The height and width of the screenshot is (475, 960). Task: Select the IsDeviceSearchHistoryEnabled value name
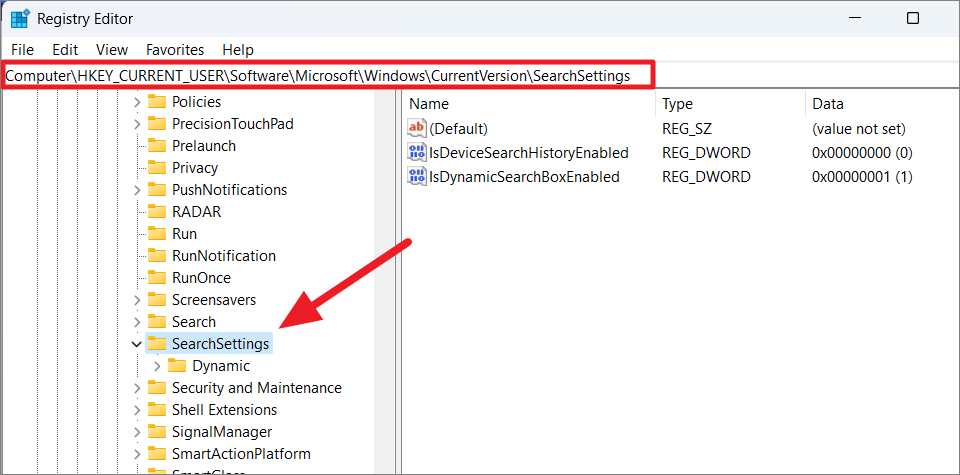coord(529,153)
